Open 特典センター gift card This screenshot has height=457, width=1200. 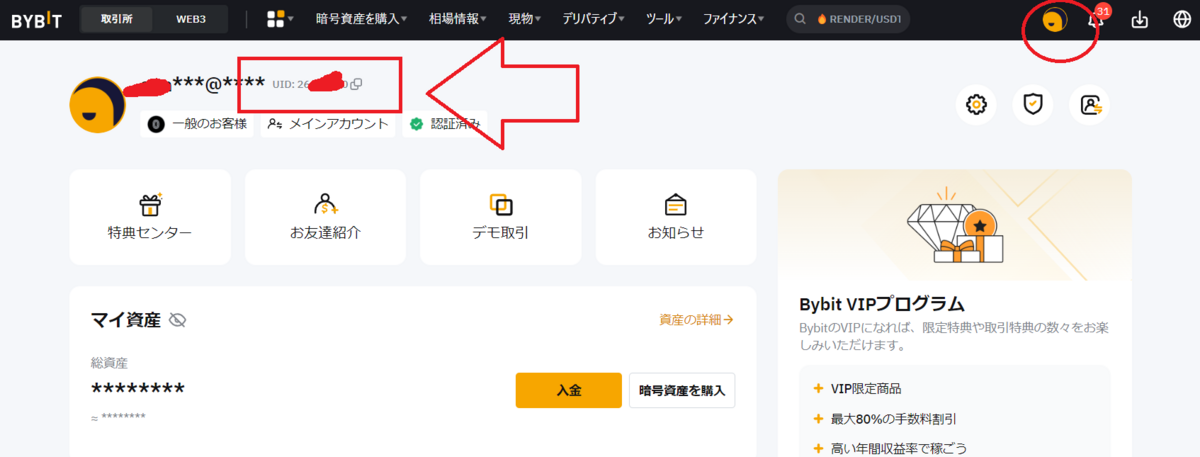coord(150,218)
